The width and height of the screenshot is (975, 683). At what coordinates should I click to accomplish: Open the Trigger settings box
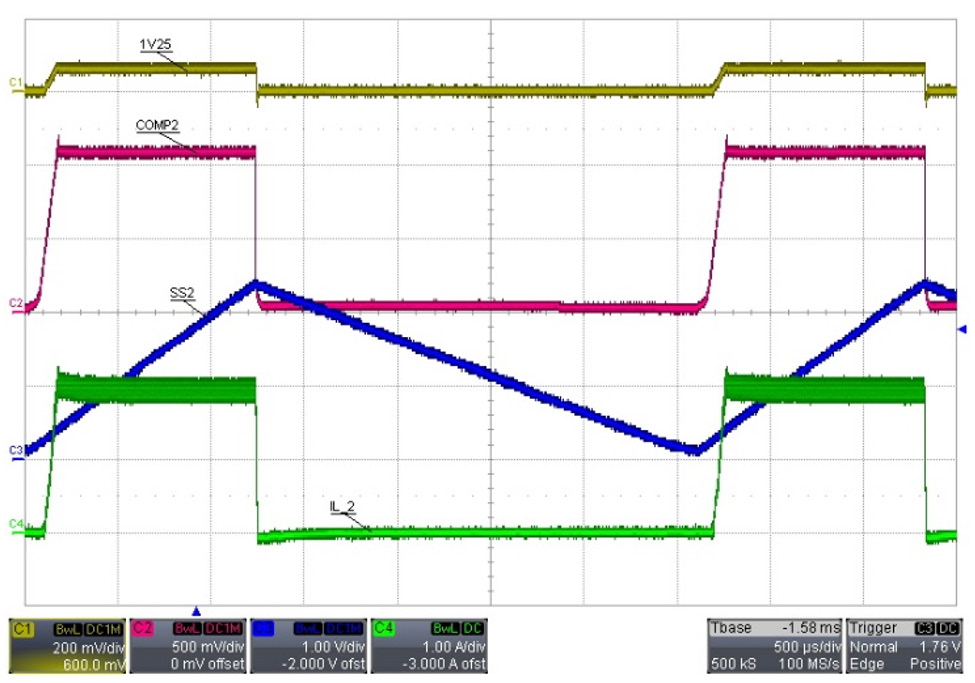tap(905, 647)
